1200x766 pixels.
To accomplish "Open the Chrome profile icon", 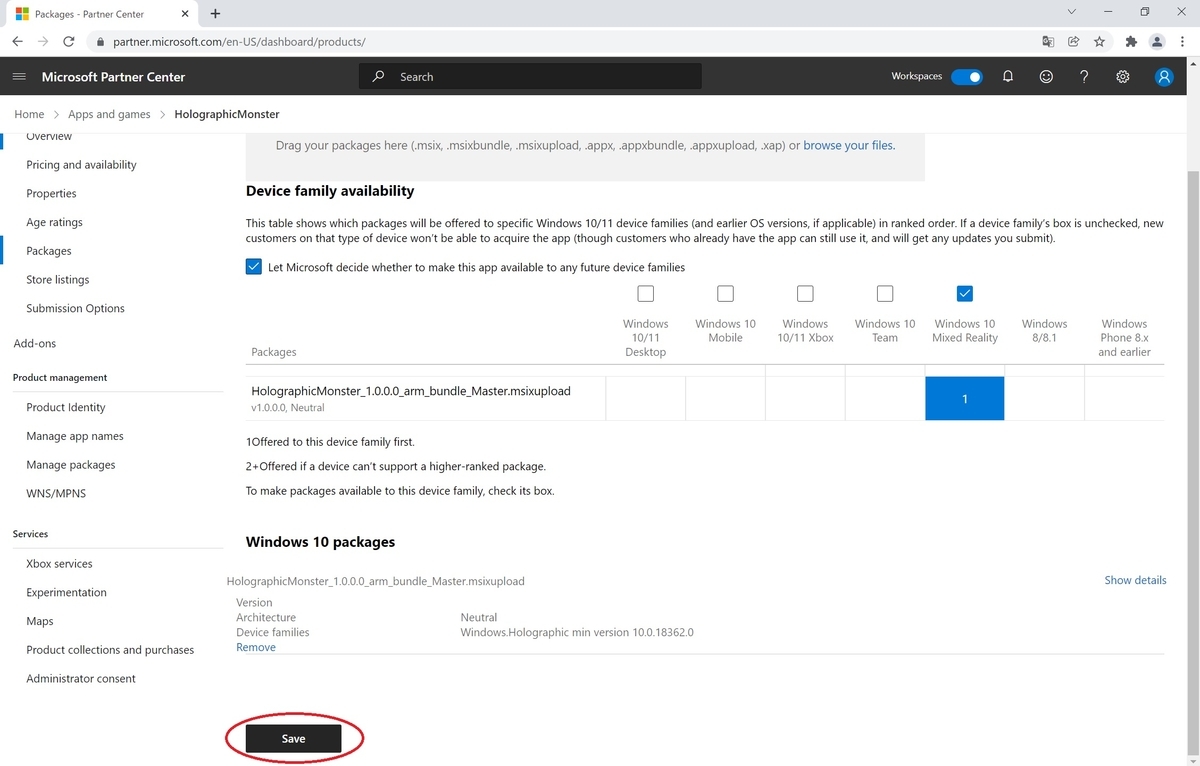I will click(1157, 42).
